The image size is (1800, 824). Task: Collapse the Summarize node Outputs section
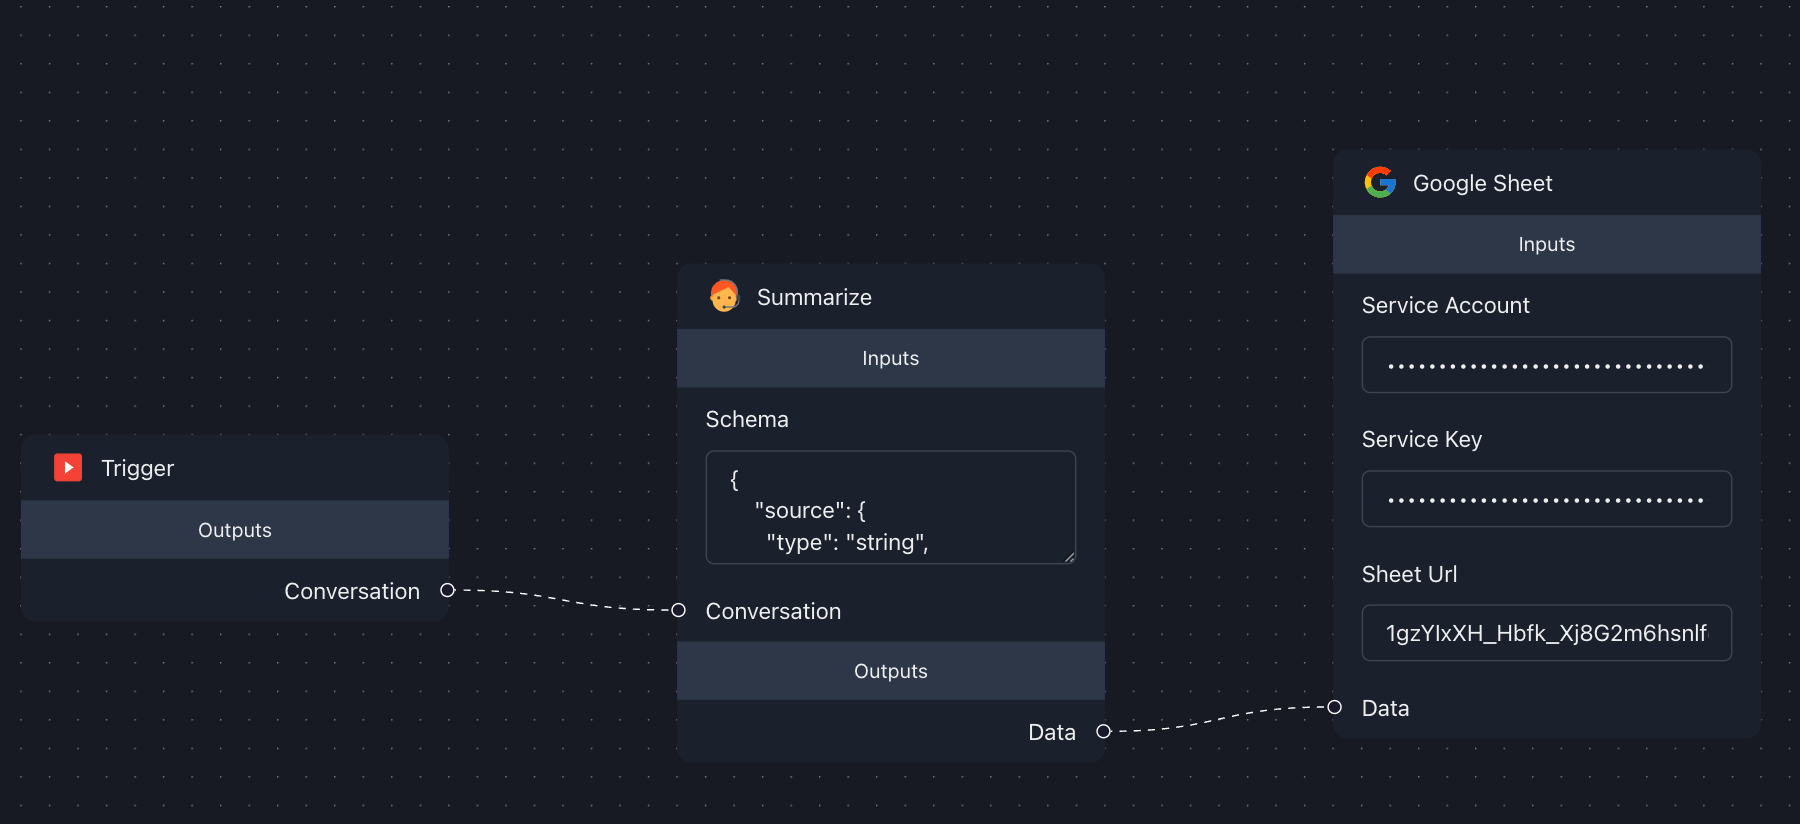(890, 671)
